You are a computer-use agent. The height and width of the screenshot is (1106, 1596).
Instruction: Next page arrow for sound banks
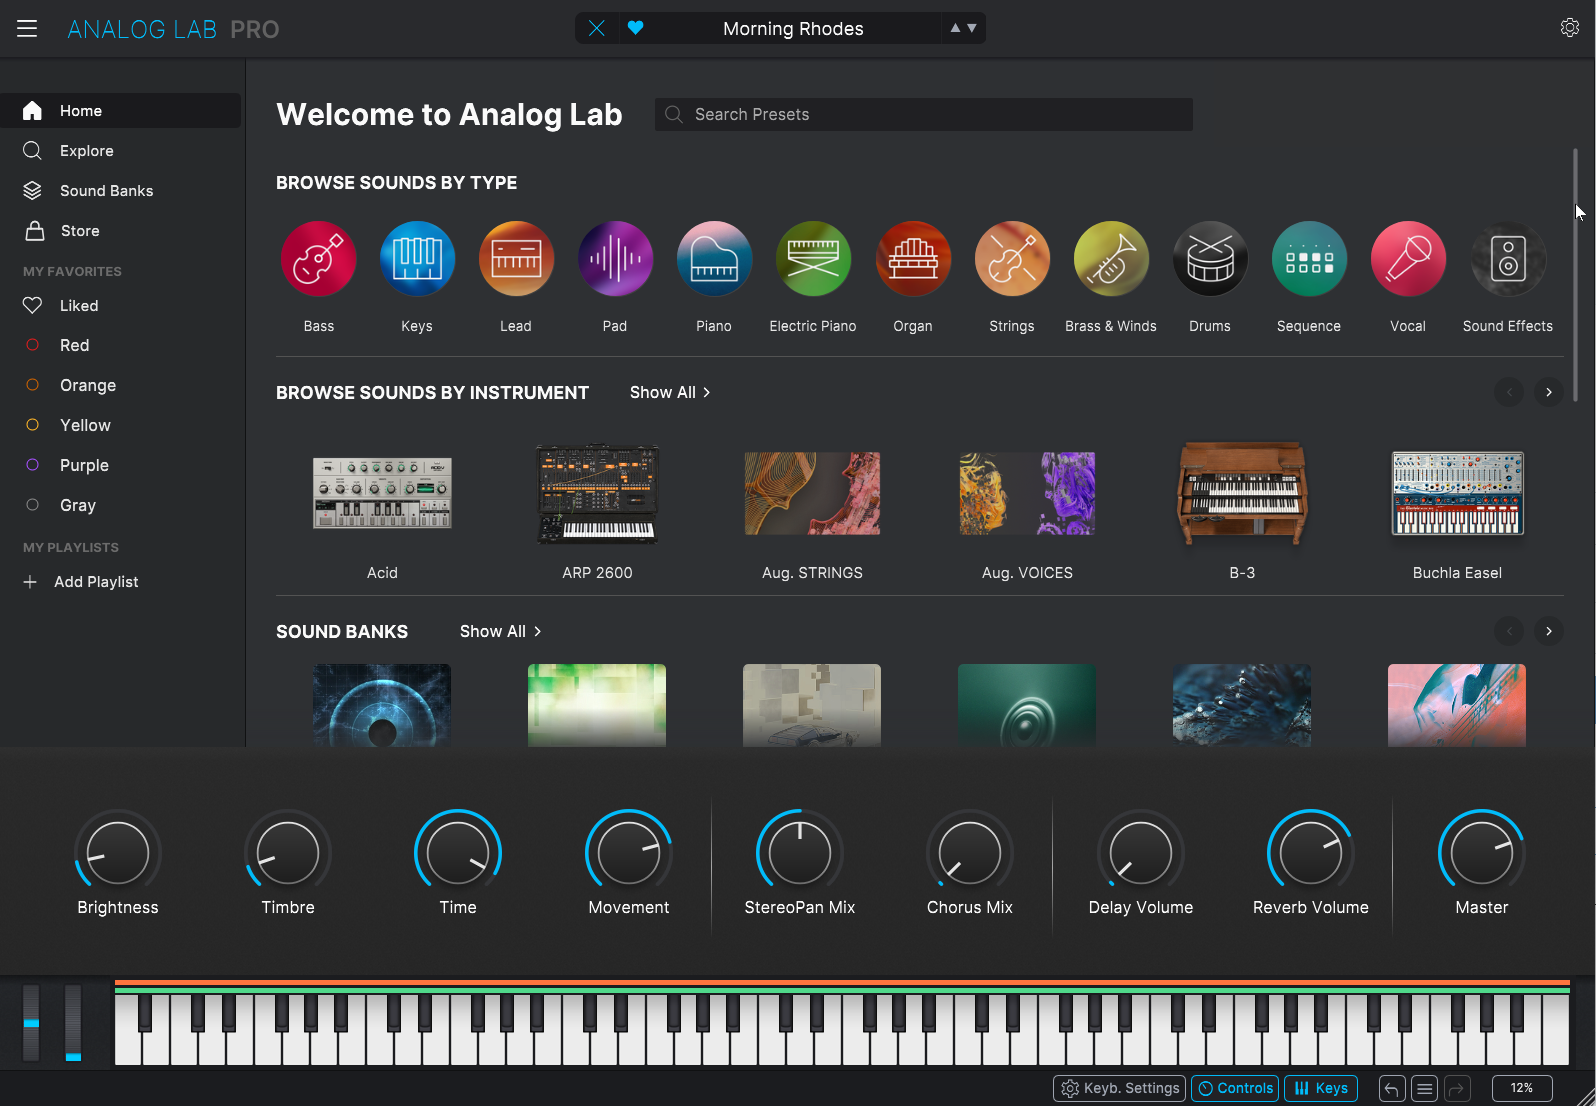point(1549,631)
